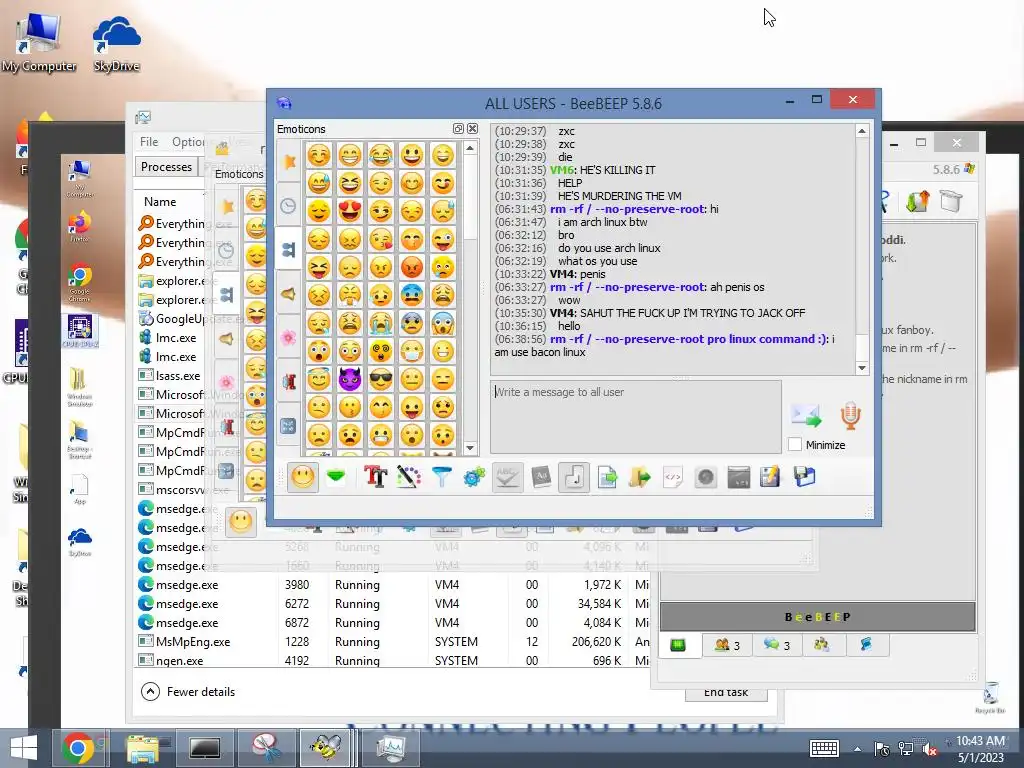Click the 'rm -rf / --no-preserve-root' nickname at 06:31:43
The height and width of the screenshot is (768, 1024).
pos(628,209)
